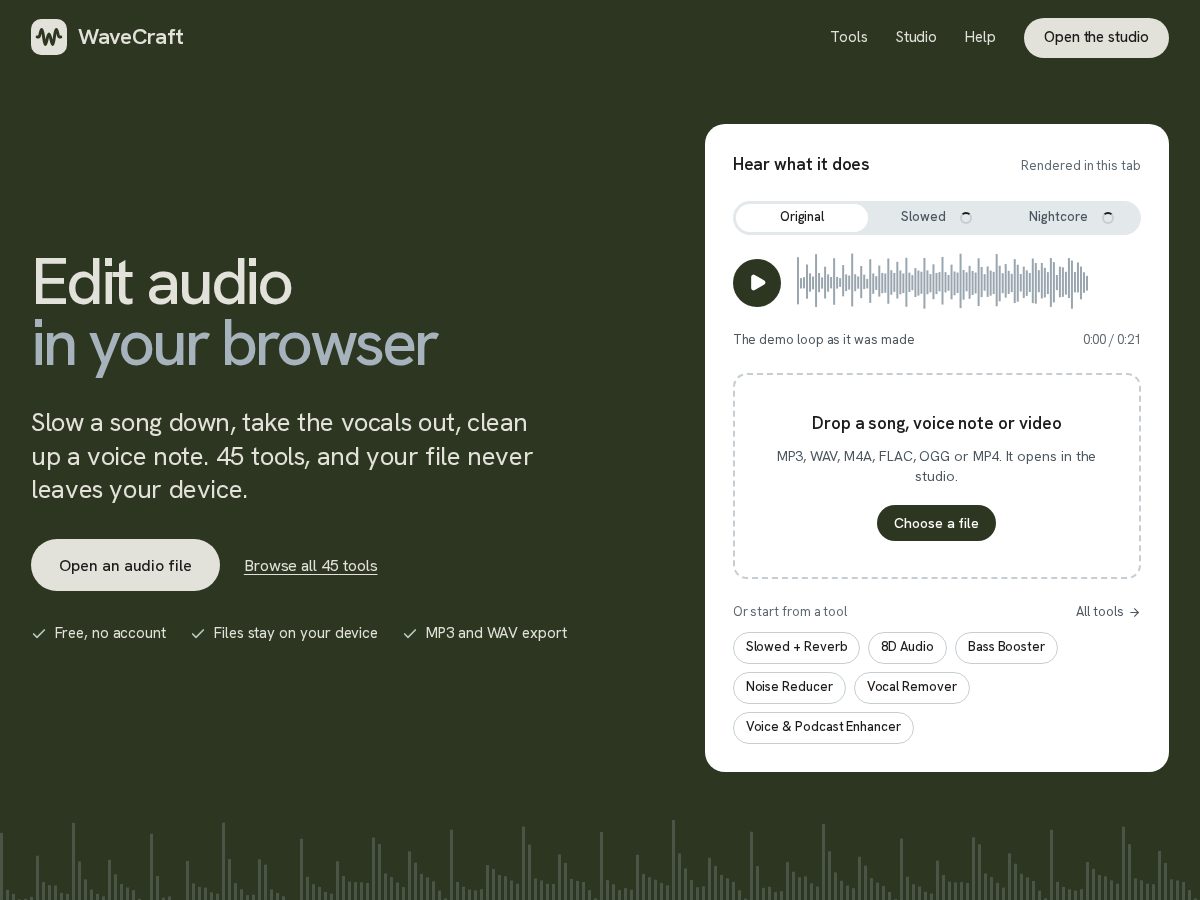Click the 'Edit audio' headline
Image resolution: width=1200 pixels, height=900 pixels.
click(x=162, y=282)
